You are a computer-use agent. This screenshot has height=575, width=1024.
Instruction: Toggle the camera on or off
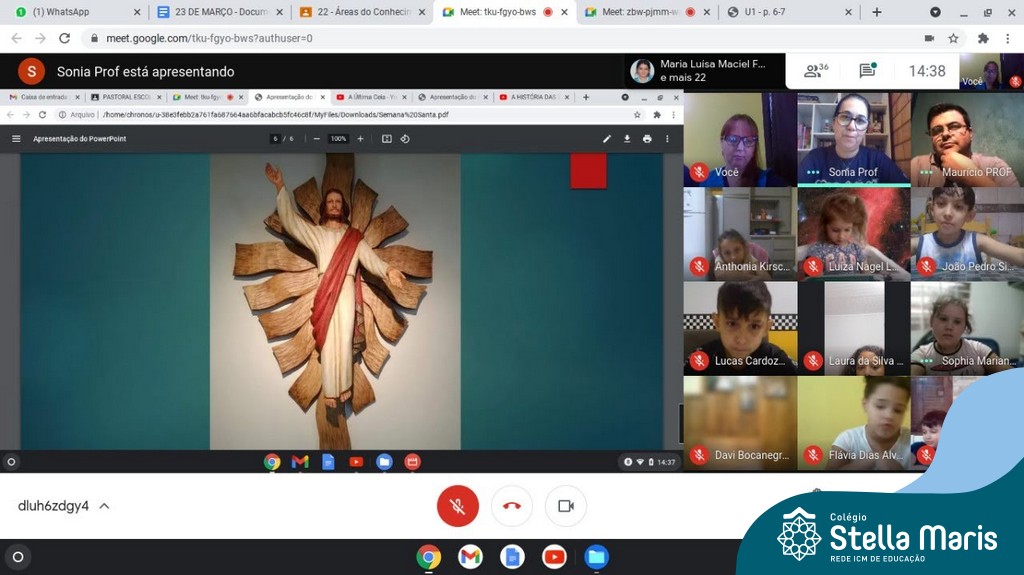pyautogui.click(x=566, y=506)
